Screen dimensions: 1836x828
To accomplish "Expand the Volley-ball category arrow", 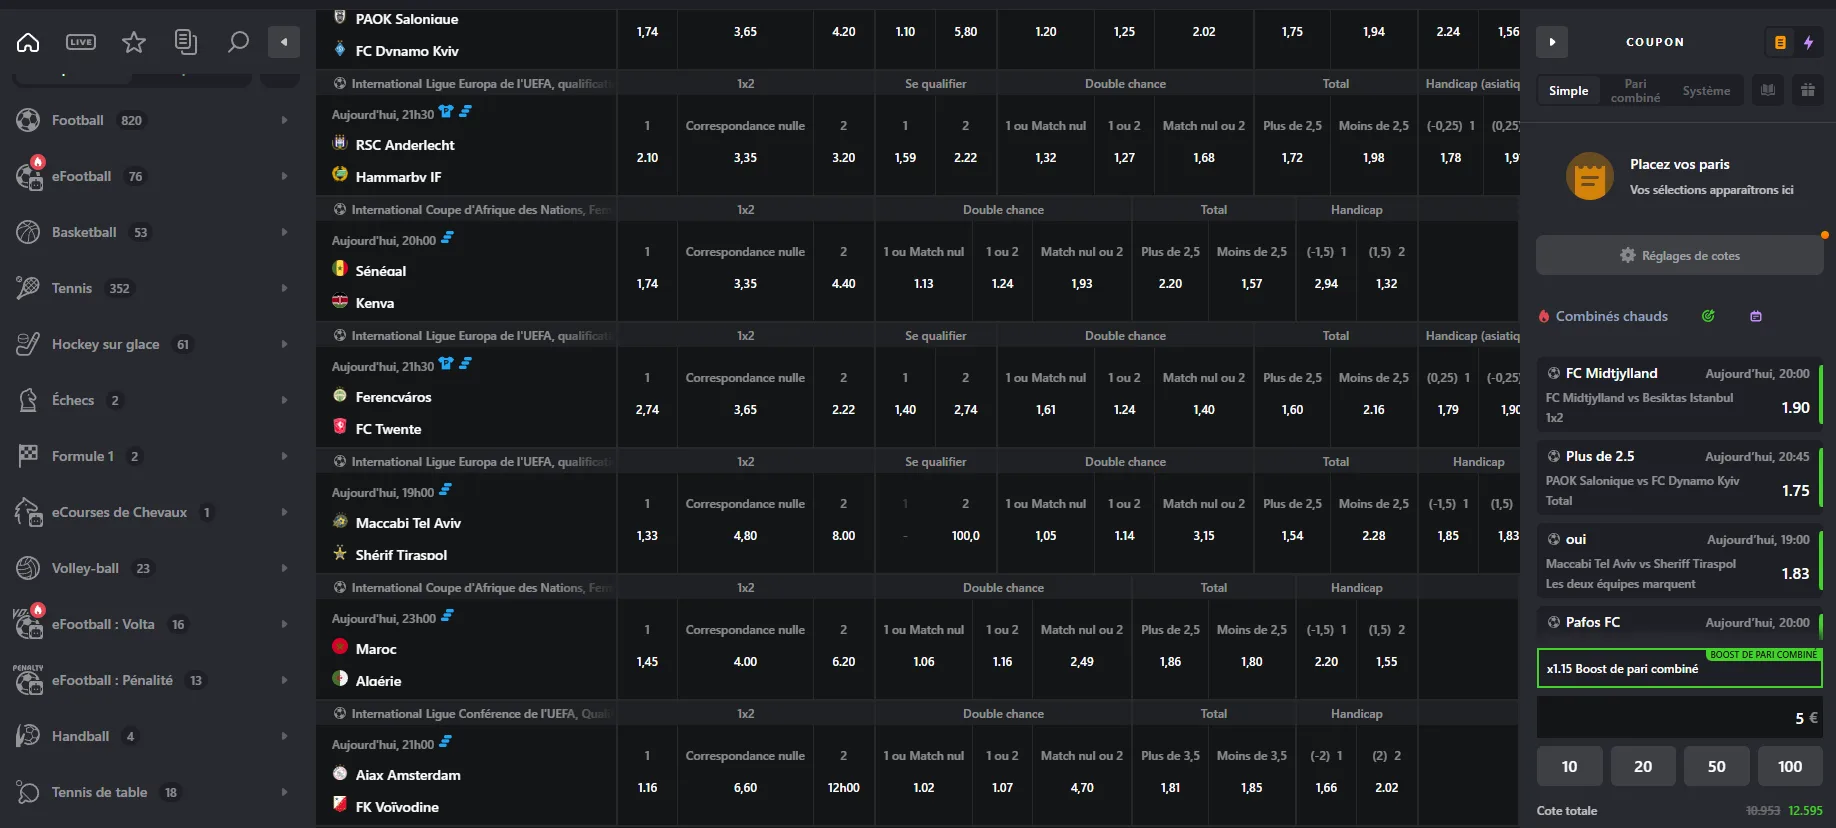I will tap(284, 568).
